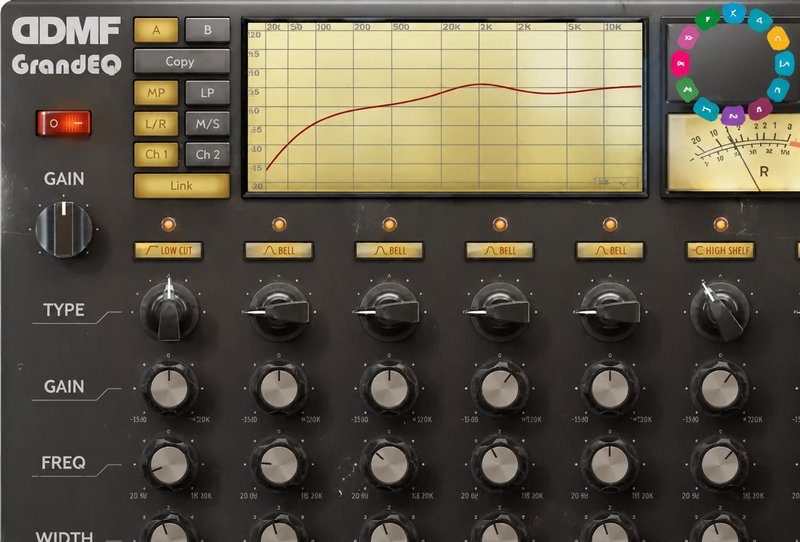Toggle the LED above the fourth BELL band

coord(610,224)
